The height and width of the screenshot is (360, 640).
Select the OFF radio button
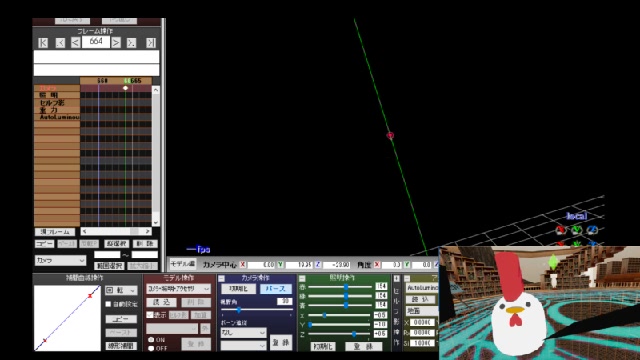click(151, 348)
